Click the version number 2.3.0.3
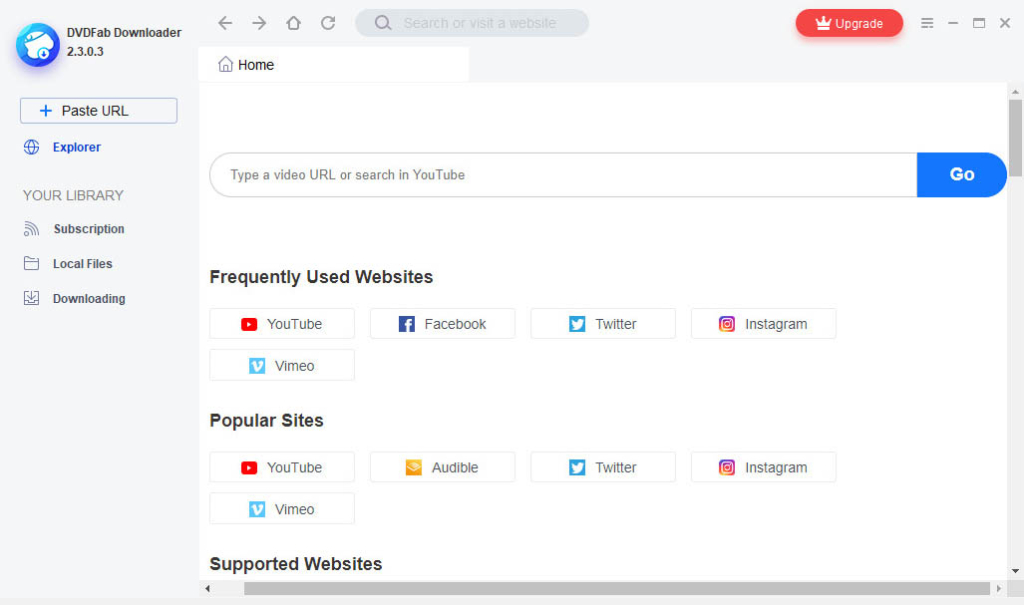The width and height of the screenshot is (1024, 605). point(85,52)
